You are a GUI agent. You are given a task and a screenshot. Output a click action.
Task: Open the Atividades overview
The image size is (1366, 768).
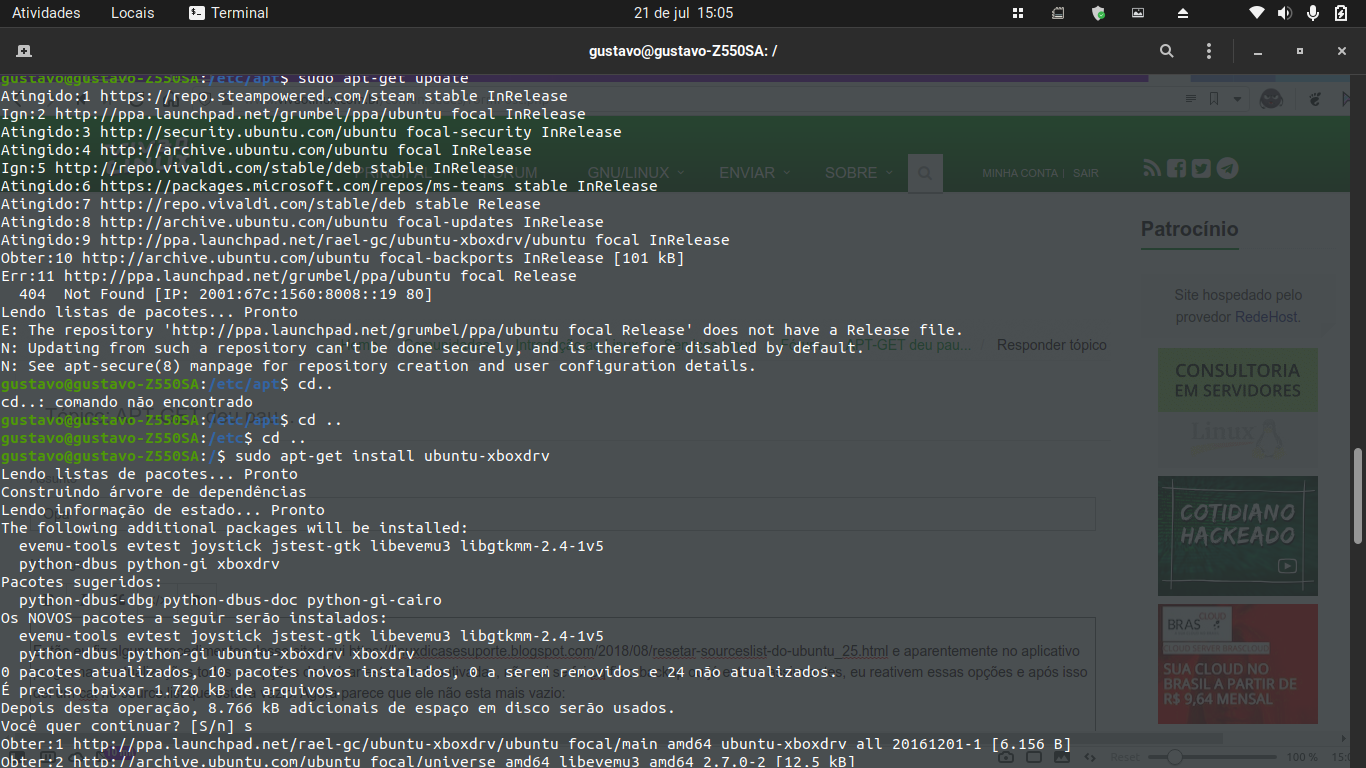point(46,13)
